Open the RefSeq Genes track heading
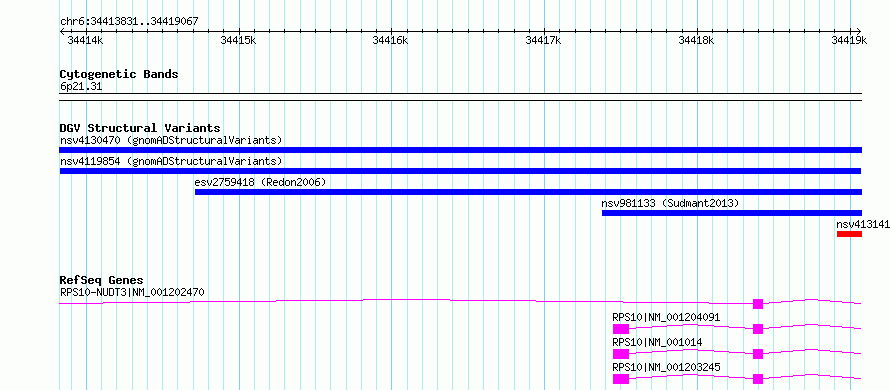Screen dimensions: 890x390 (x=102, y=280)
